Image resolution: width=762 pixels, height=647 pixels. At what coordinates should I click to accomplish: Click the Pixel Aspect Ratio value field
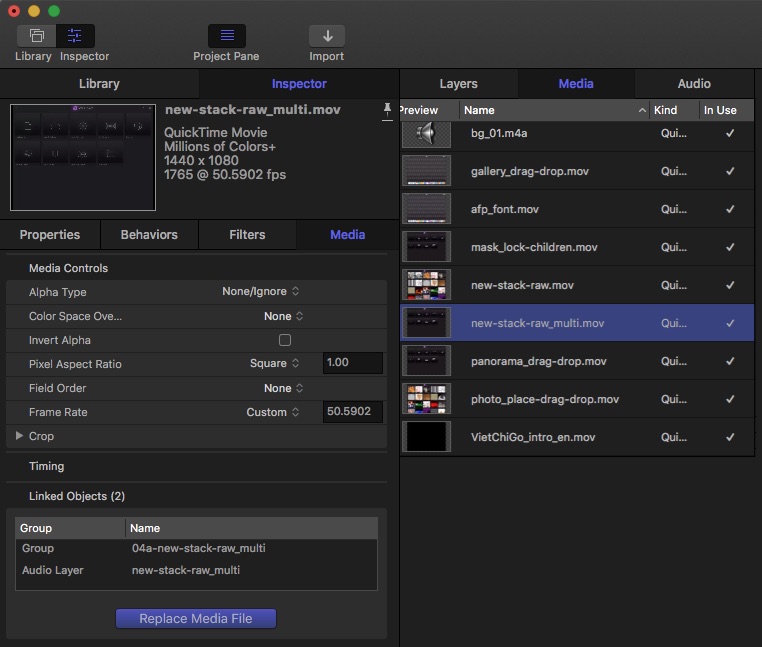(352, 363)
